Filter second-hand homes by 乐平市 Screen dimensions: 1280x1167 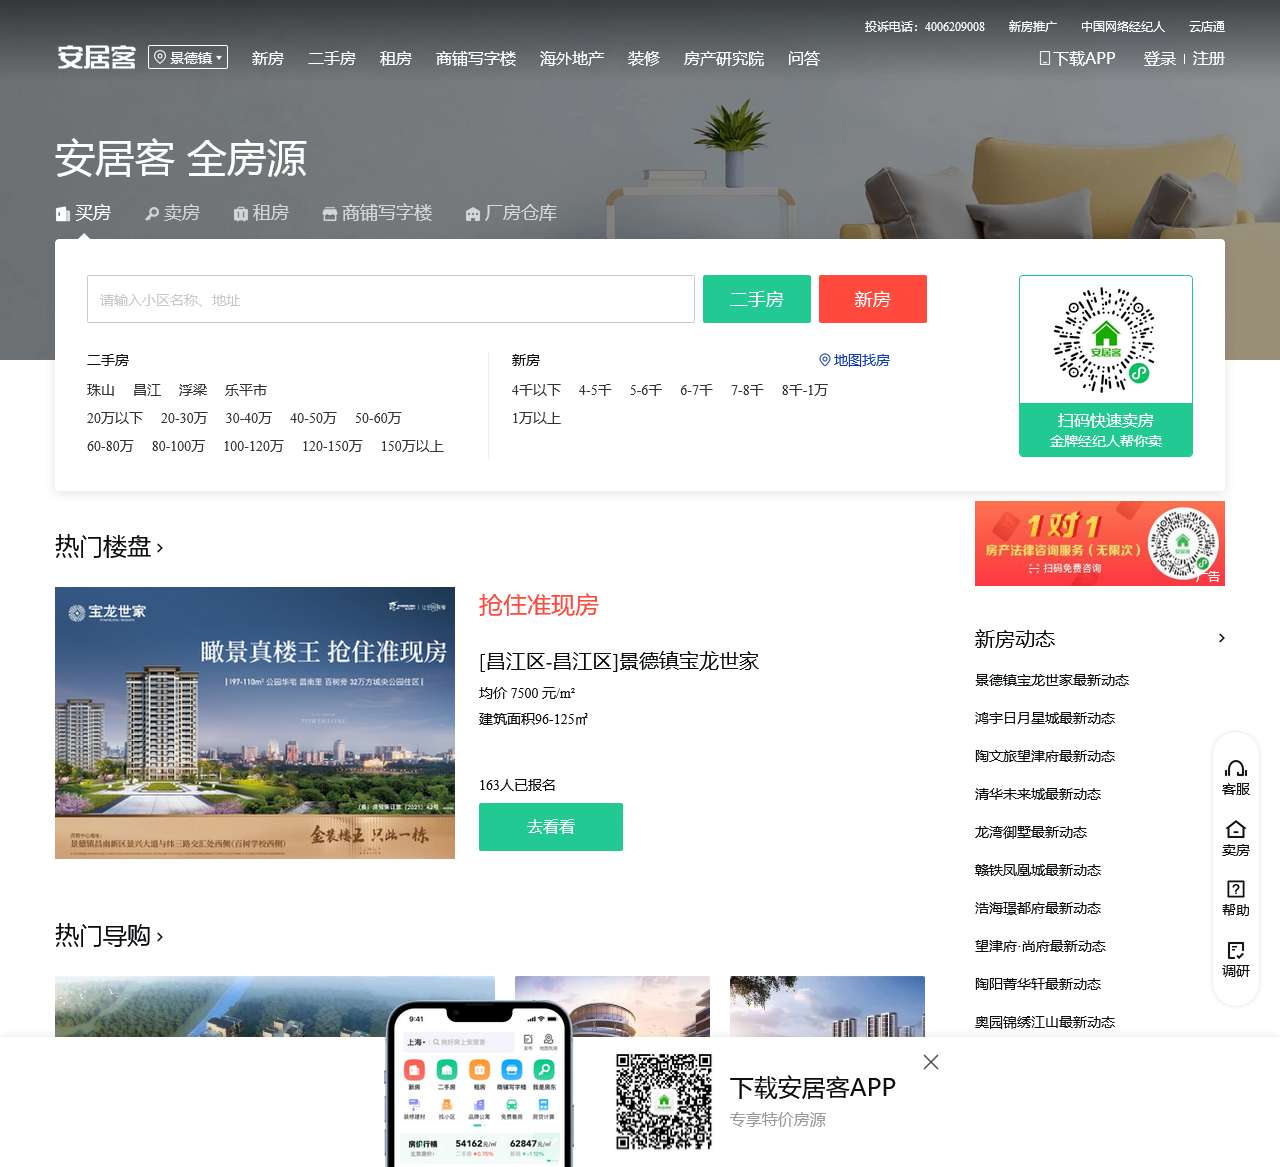point(246,390)
